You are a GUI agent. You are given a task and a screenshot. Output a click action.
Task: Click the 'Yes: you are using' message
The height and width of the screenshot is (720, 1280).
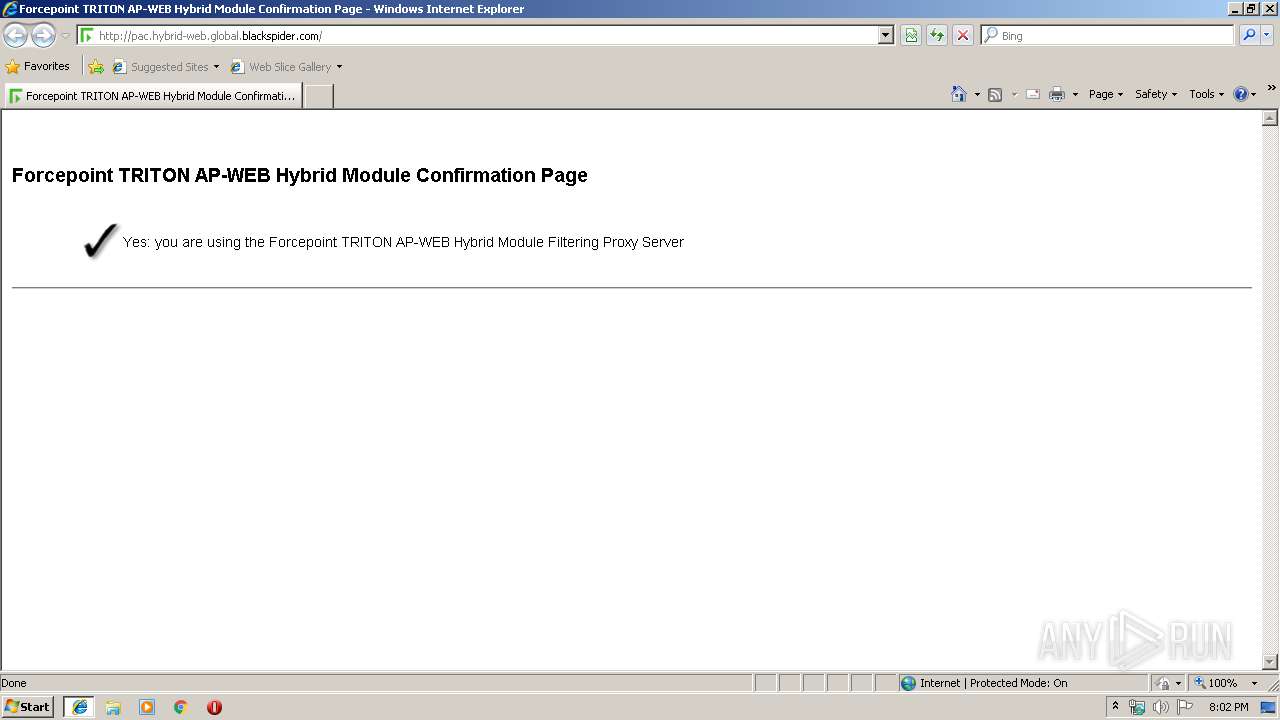tap(403, 242)
